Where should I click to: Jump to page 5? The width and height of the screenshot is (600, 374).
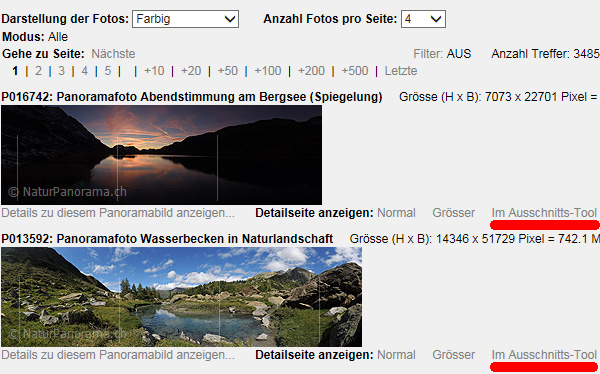coord(108,71)
